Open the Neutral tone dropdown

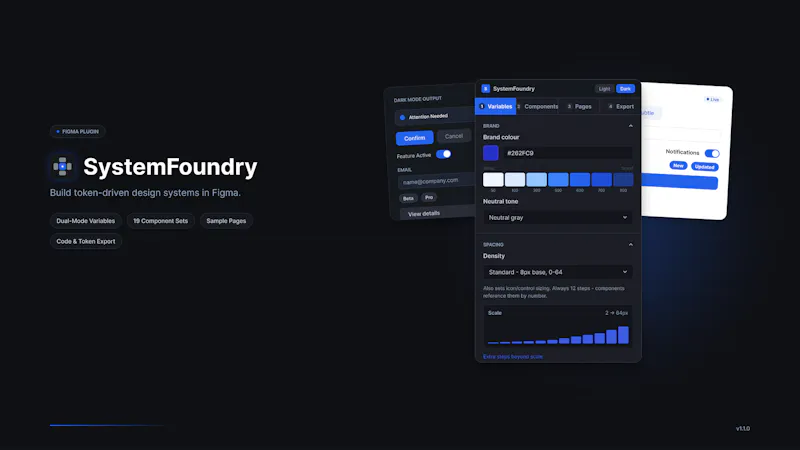558,218
